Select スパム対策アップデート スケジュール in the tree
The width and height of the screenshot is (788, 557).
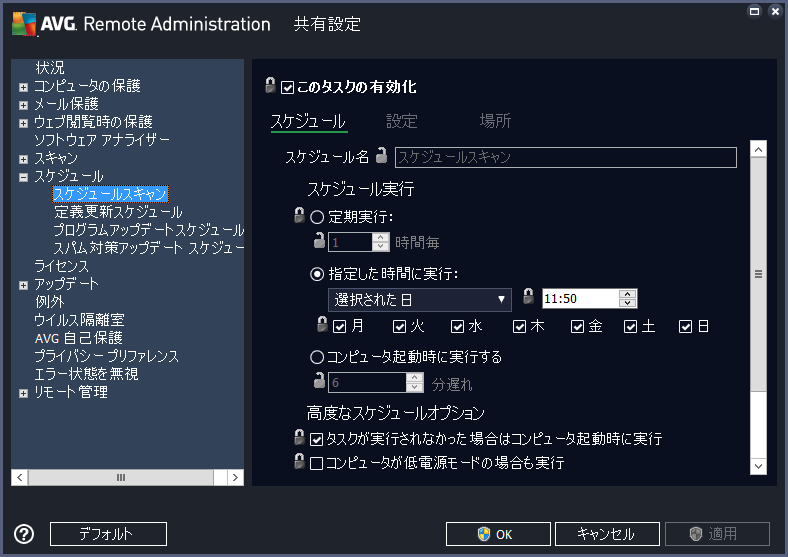(149, 248)
